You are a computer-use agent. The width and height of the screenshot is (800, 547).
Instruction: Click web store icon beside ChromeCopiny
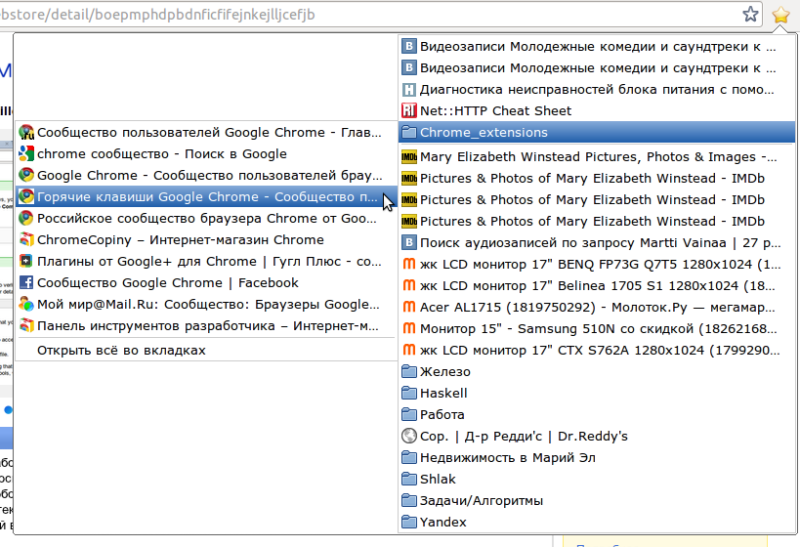26,239
